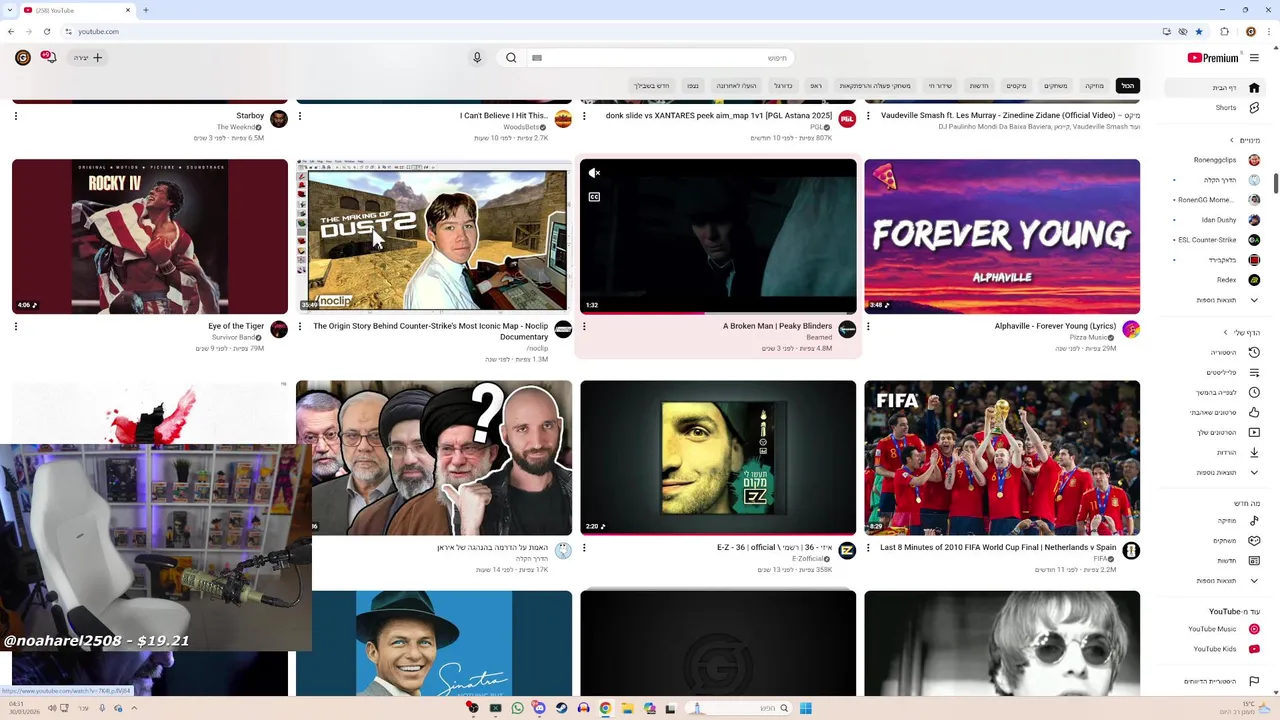Start voice search with microphone icon

click(477, 58)
